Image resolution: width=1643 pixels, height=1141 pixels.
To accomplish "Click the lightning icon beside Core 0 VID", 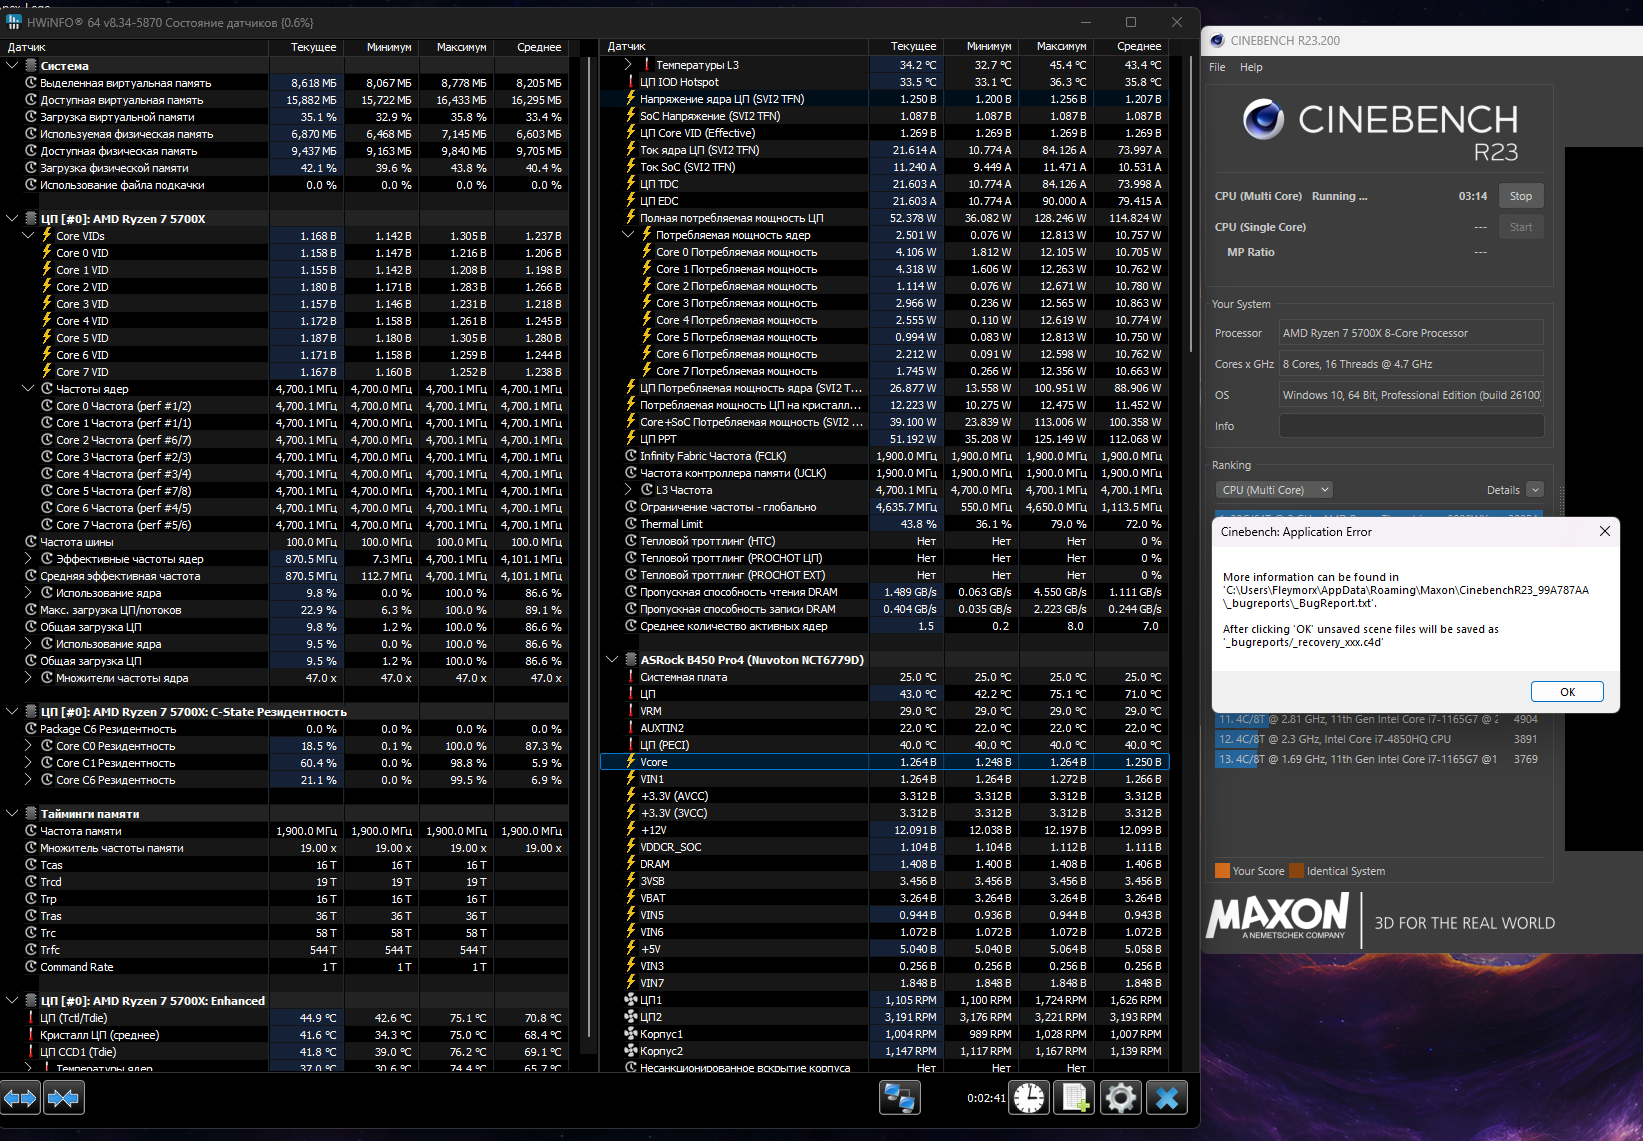I will [47, 253].
